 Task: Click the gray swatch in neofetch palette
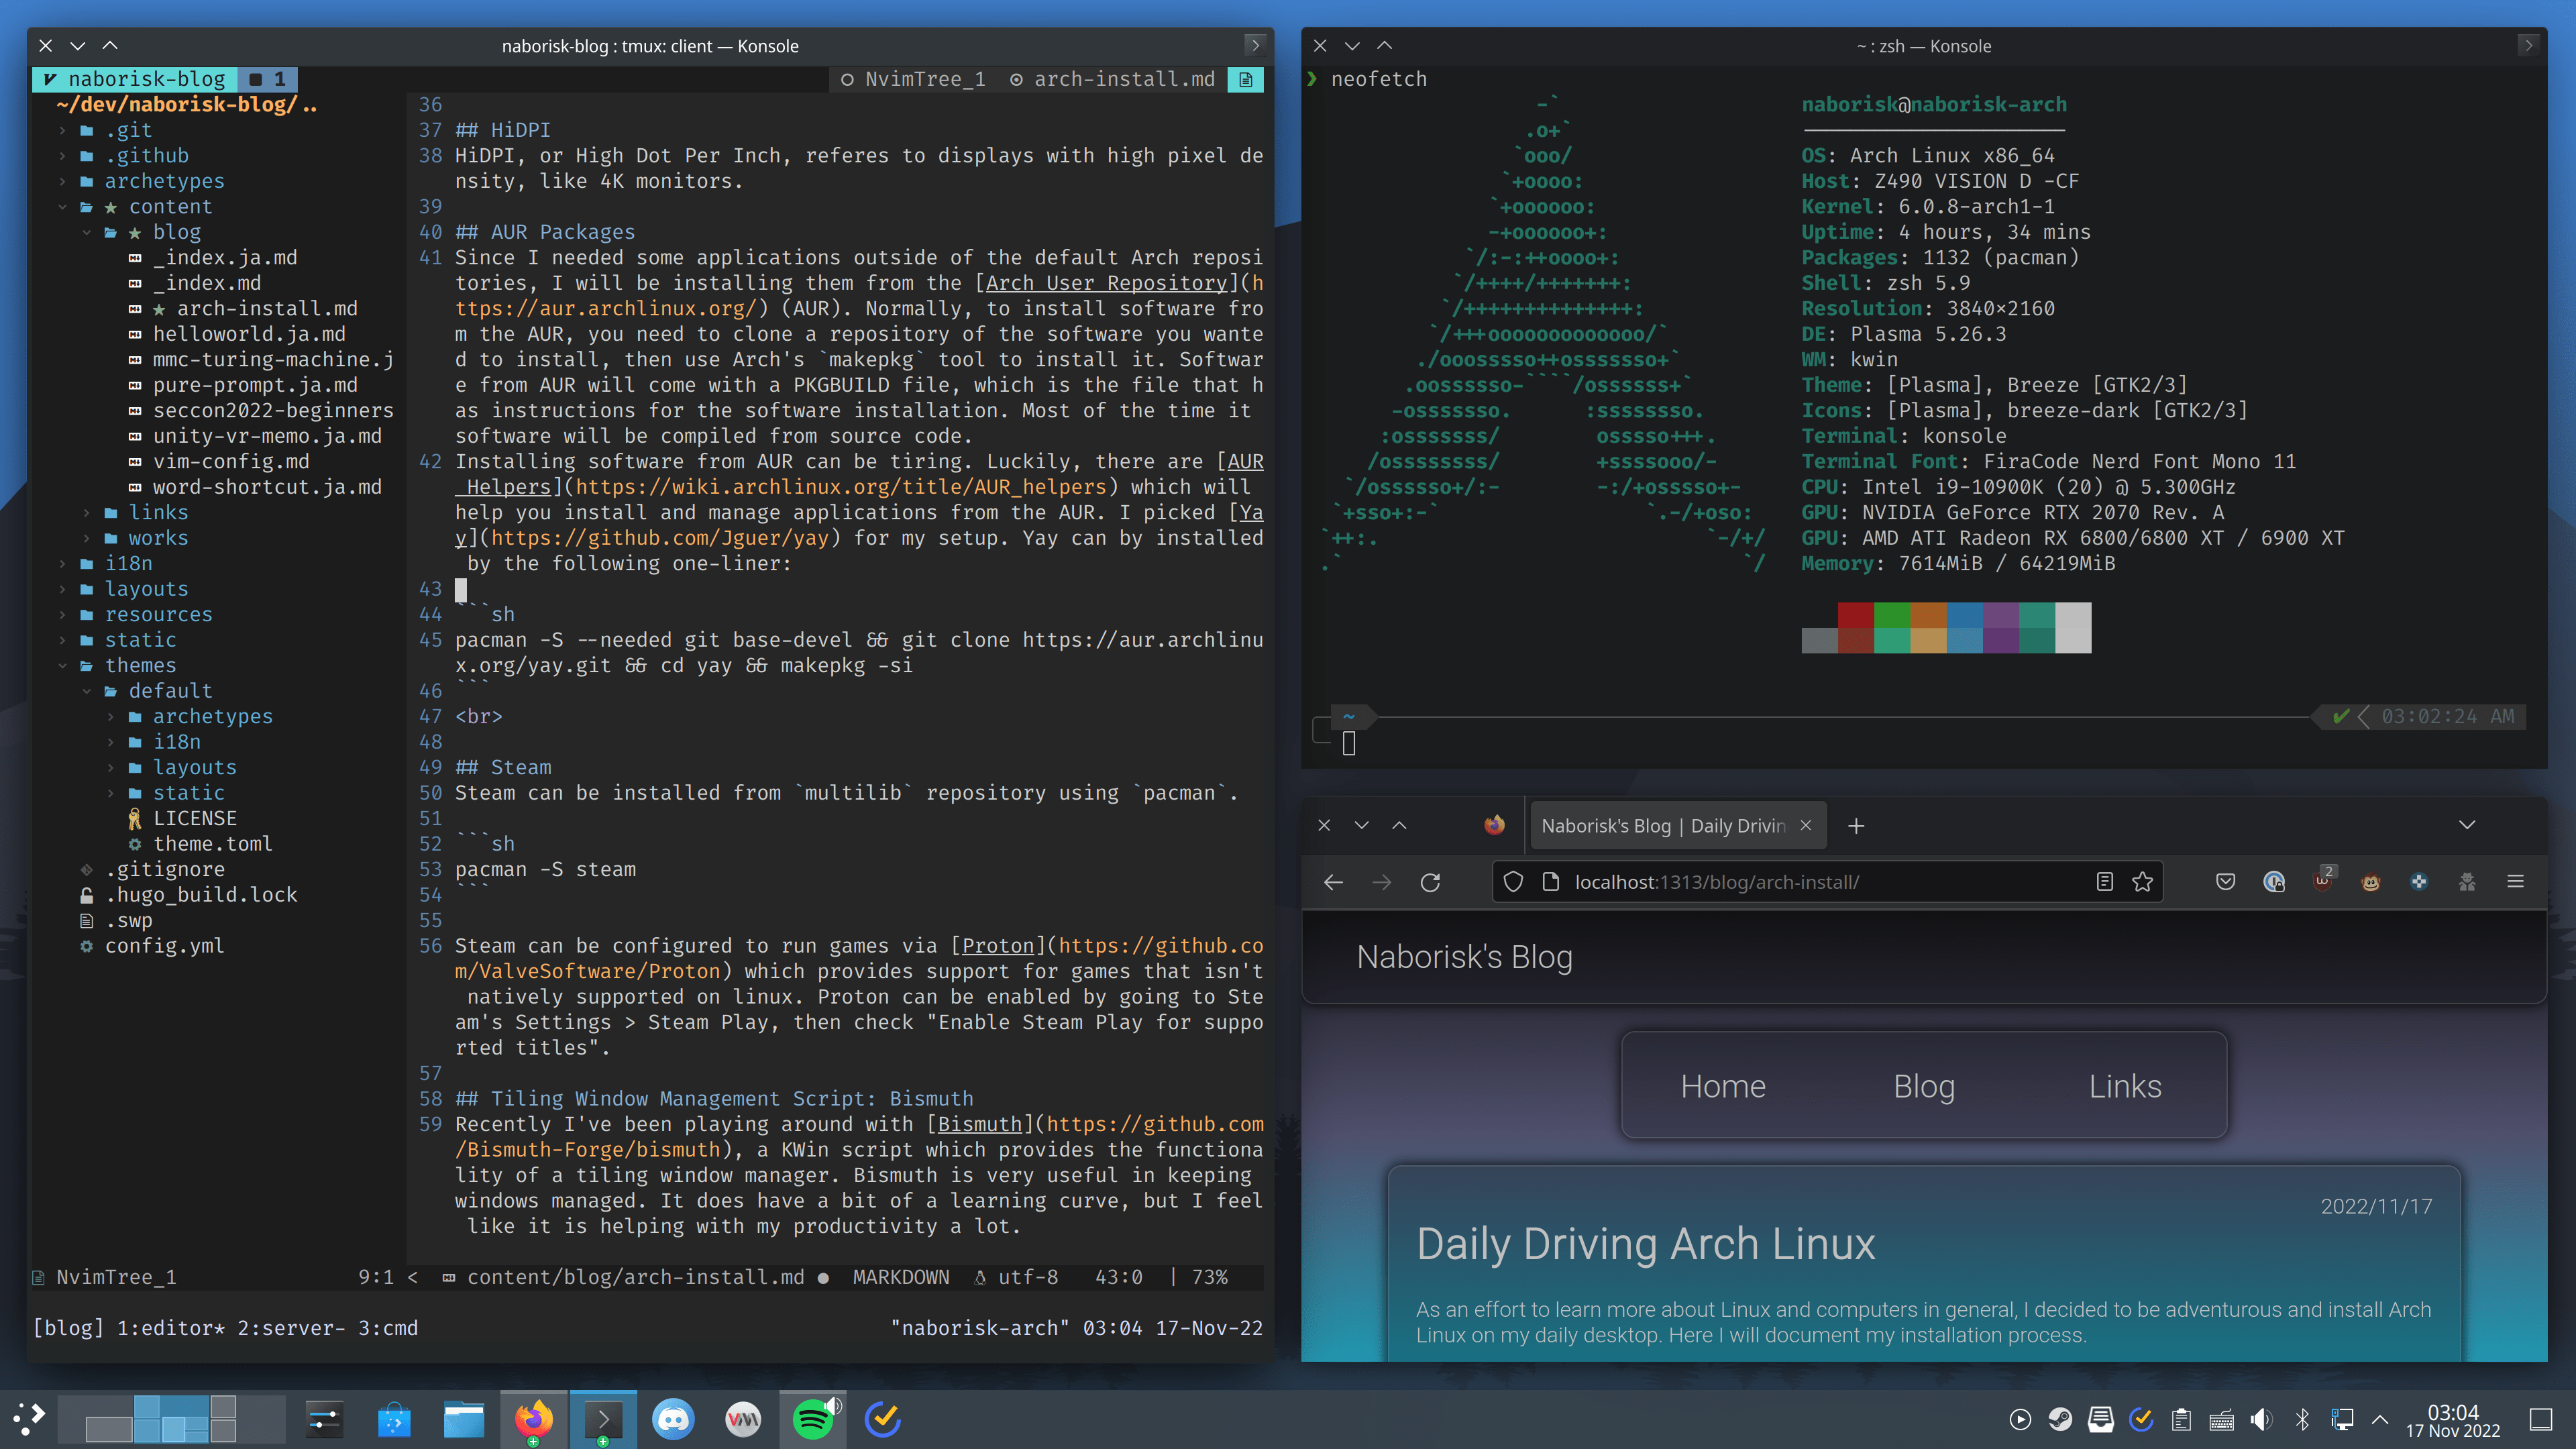coord(1819,641)
